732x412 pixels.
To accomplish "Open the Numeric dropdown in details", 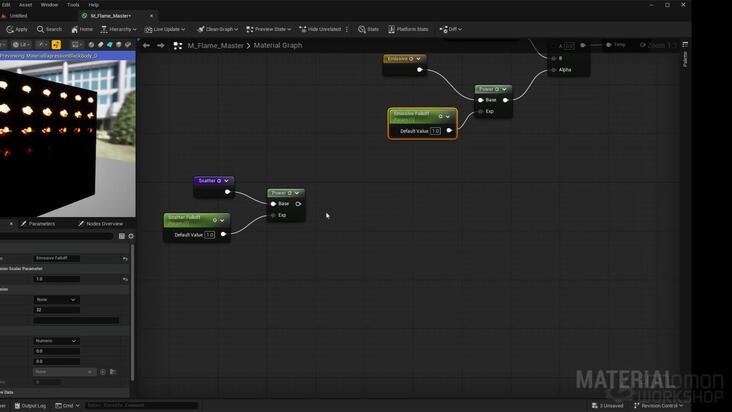I will pos(56,341).
